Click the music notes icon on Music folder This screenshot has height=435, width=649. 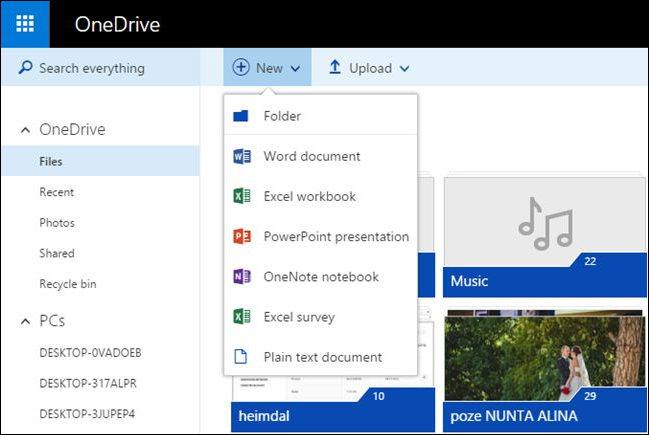click(546, 224)
